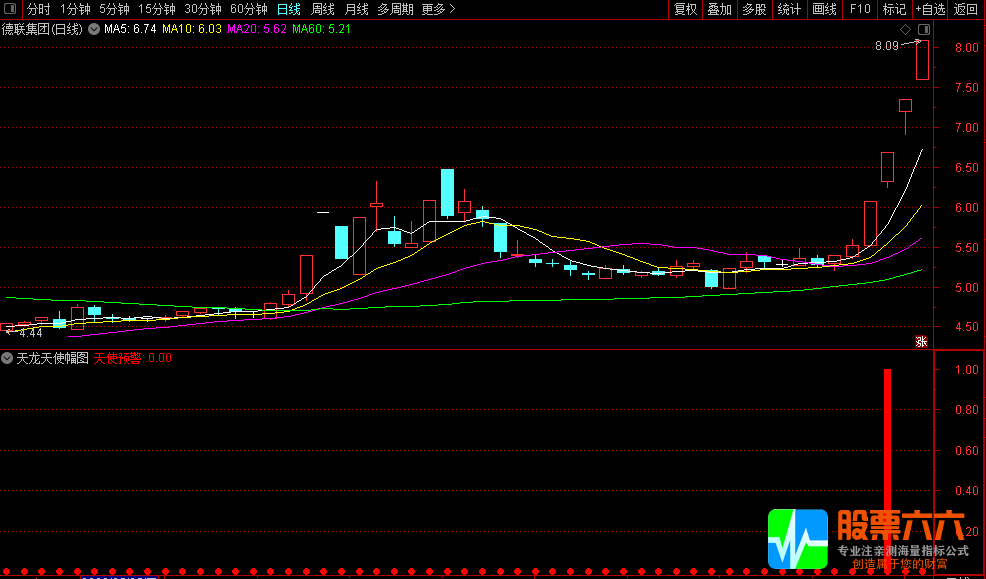Click the 5.00 price axis label
The width and height of the screenshot is (986, 579).
pos(967,287)
